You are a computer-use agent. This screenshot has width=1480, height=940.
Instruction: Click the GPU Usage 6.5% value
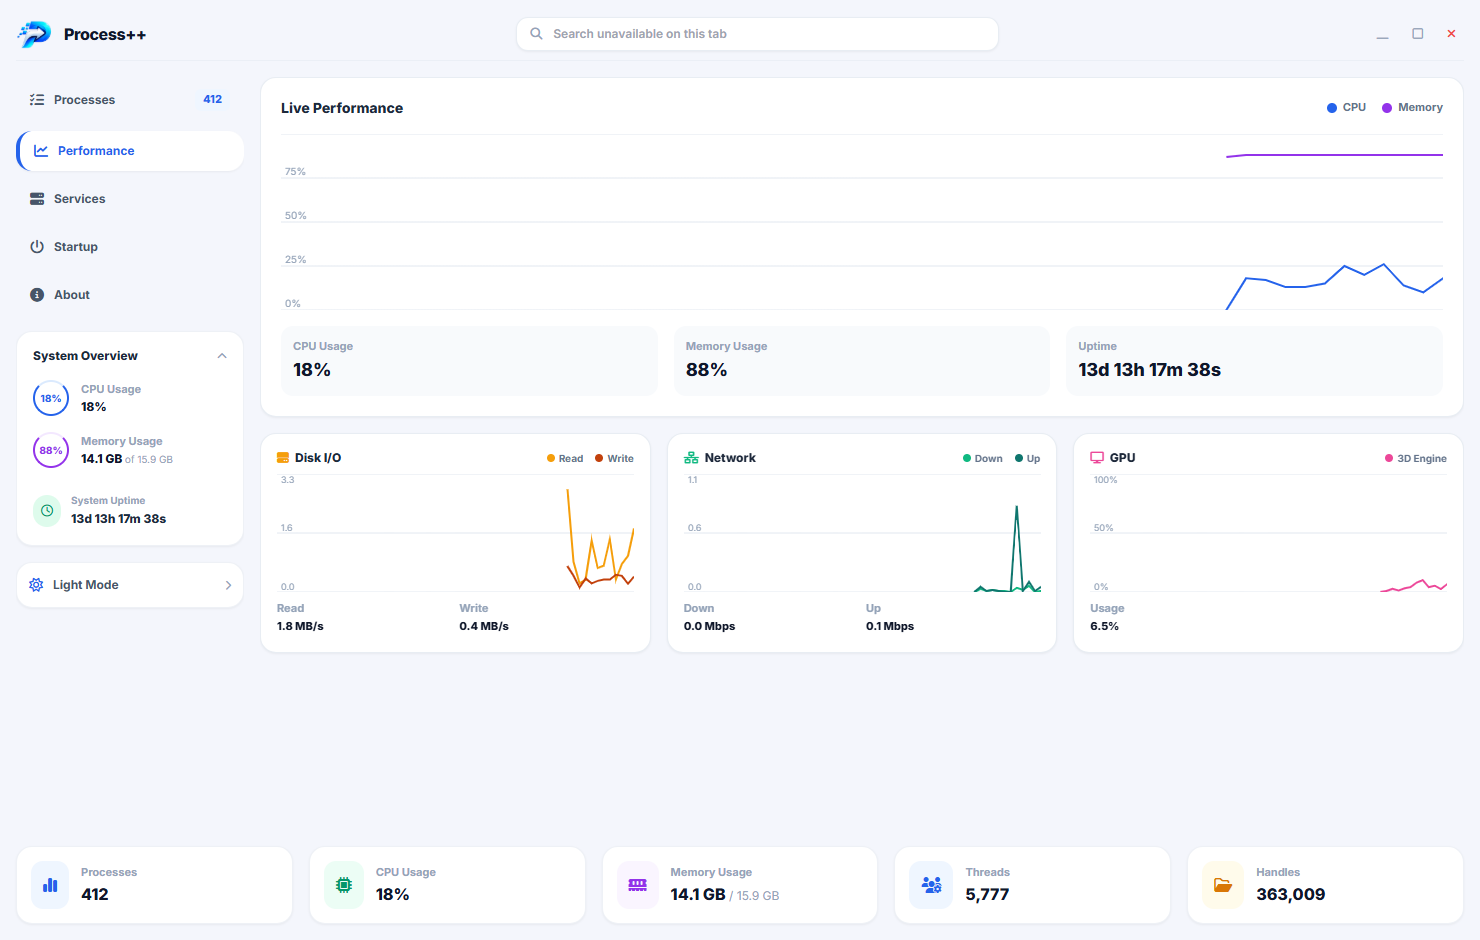click(x=1104, y=626)
